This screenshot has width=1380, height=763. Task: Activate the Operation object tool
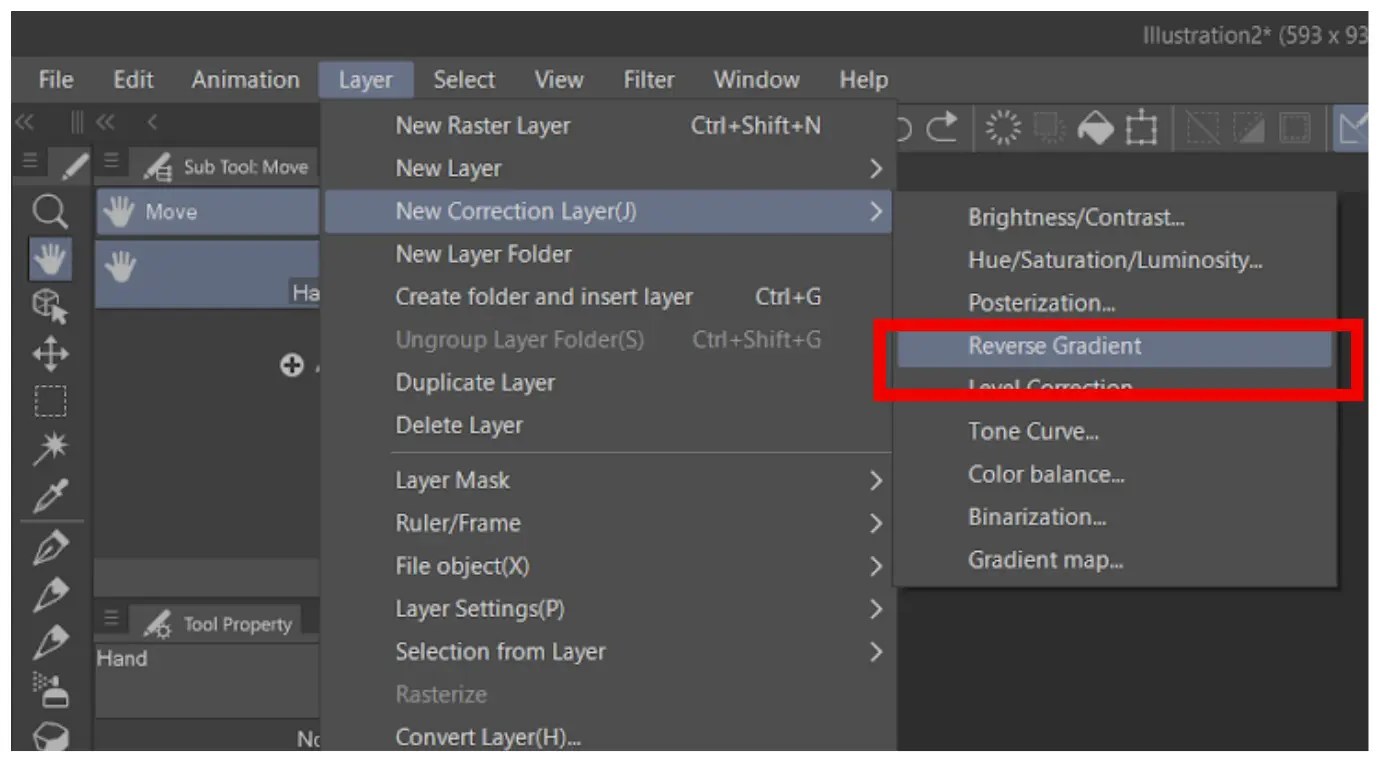click(x=49, y=305)
